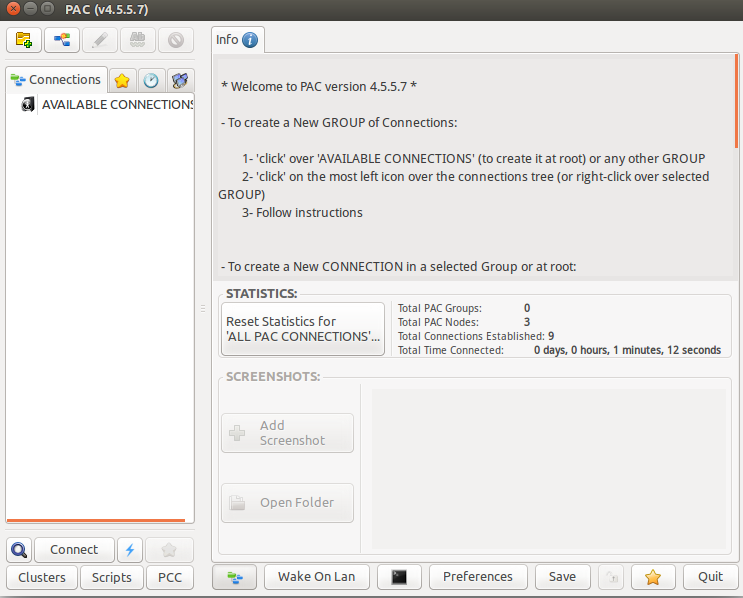
Task: Click the rename node icon
Action: (137, 40)
